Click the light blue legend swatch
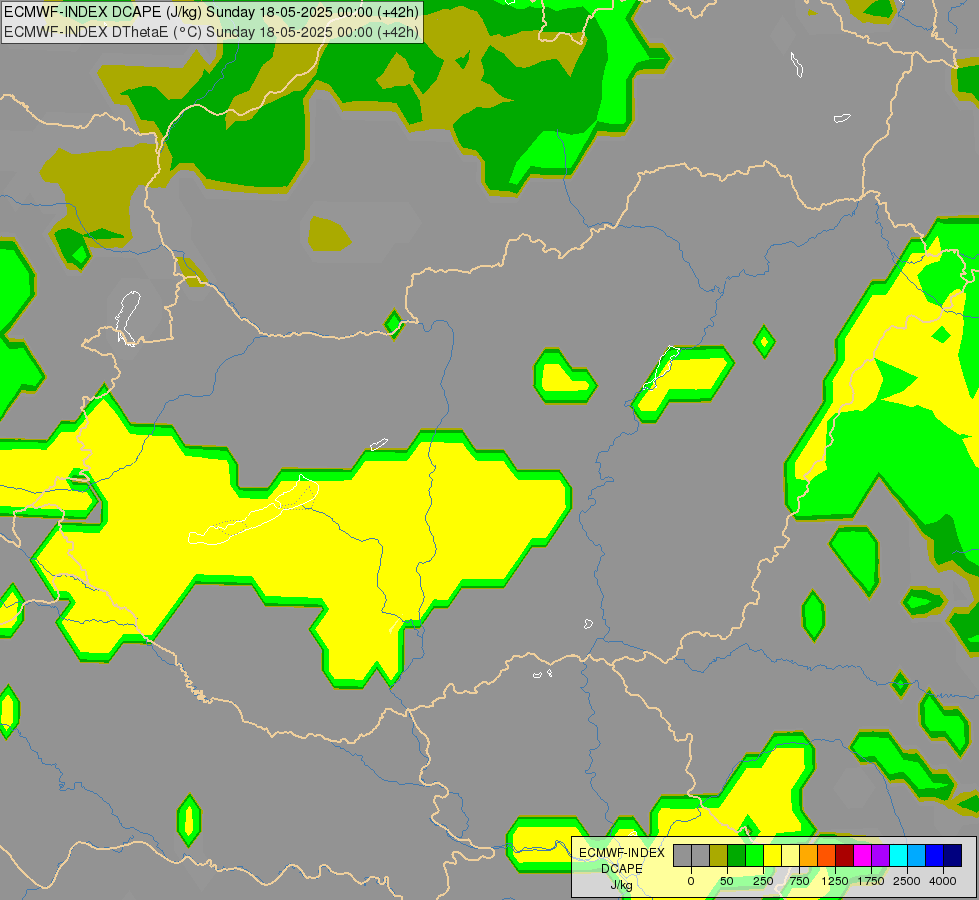 point(917,856)
